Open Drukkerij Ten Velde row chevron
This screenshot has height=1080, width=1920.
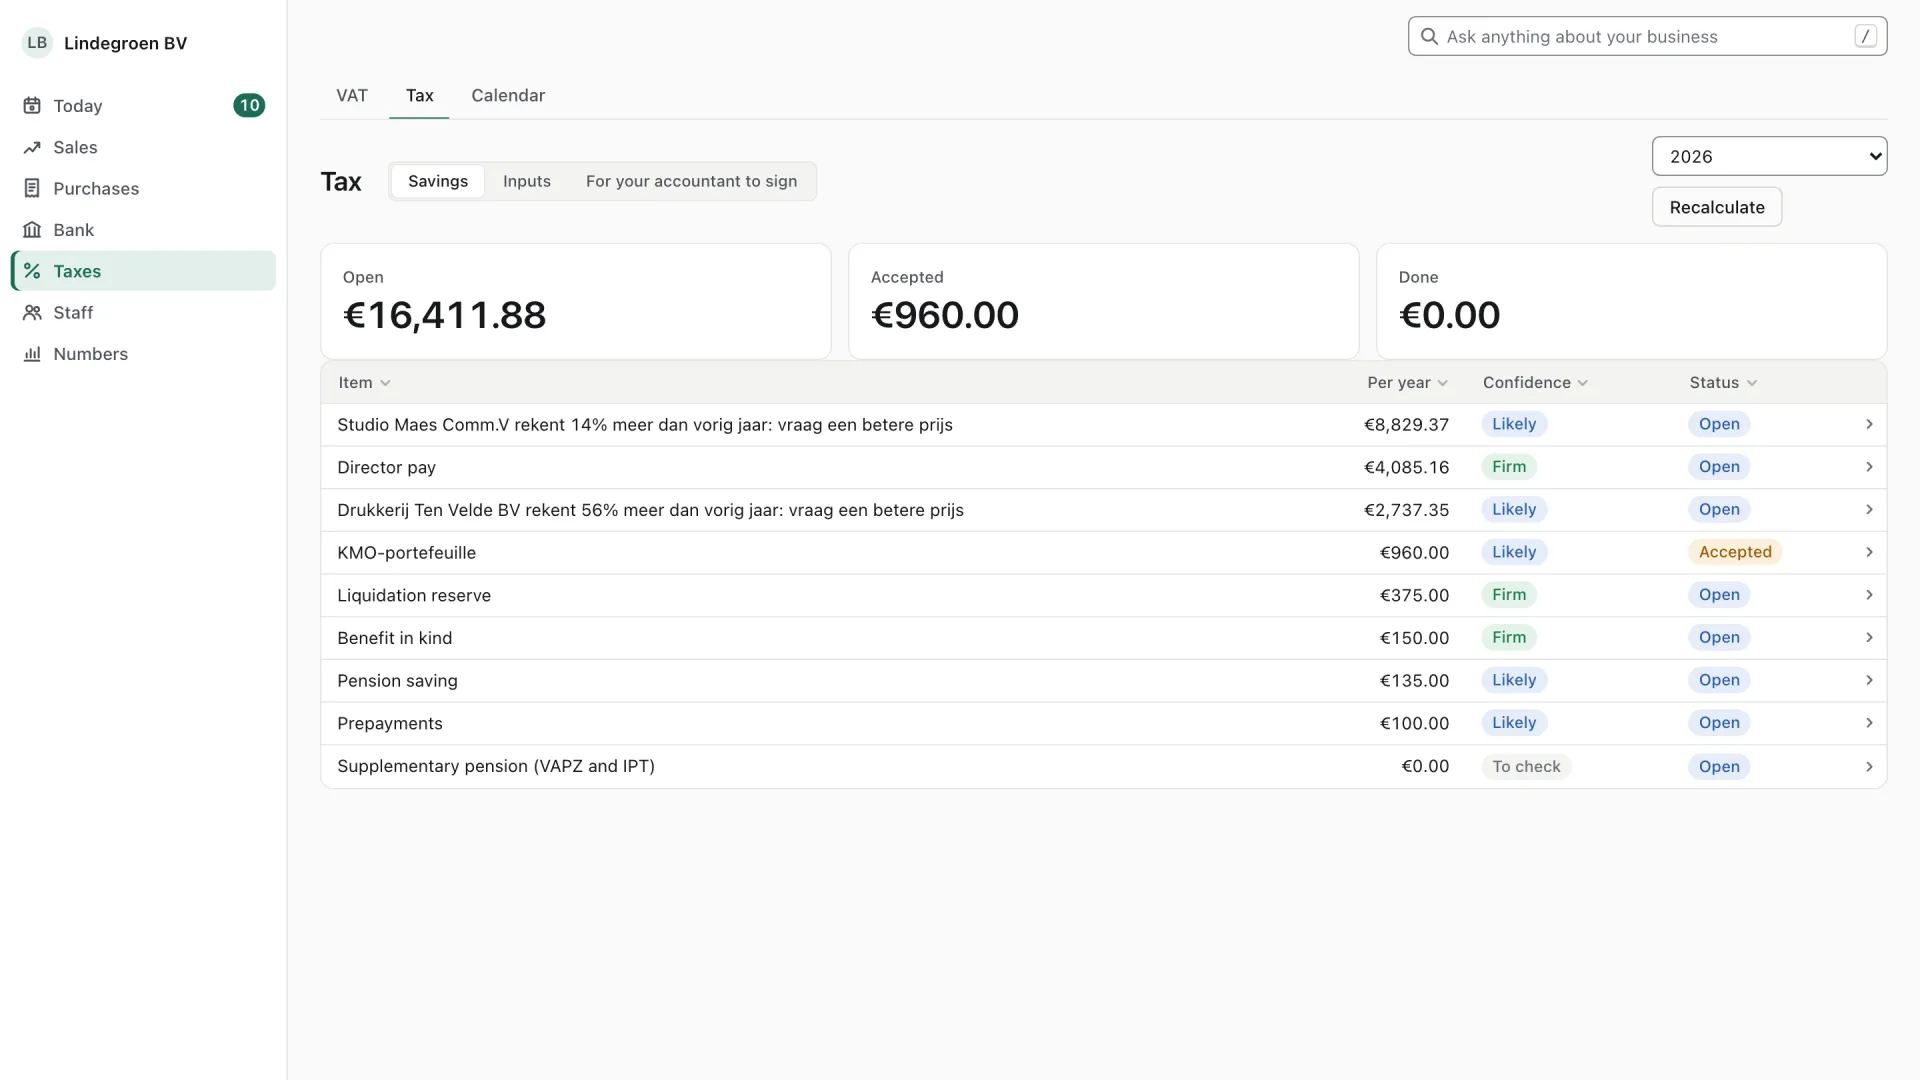coord(1869,510)
